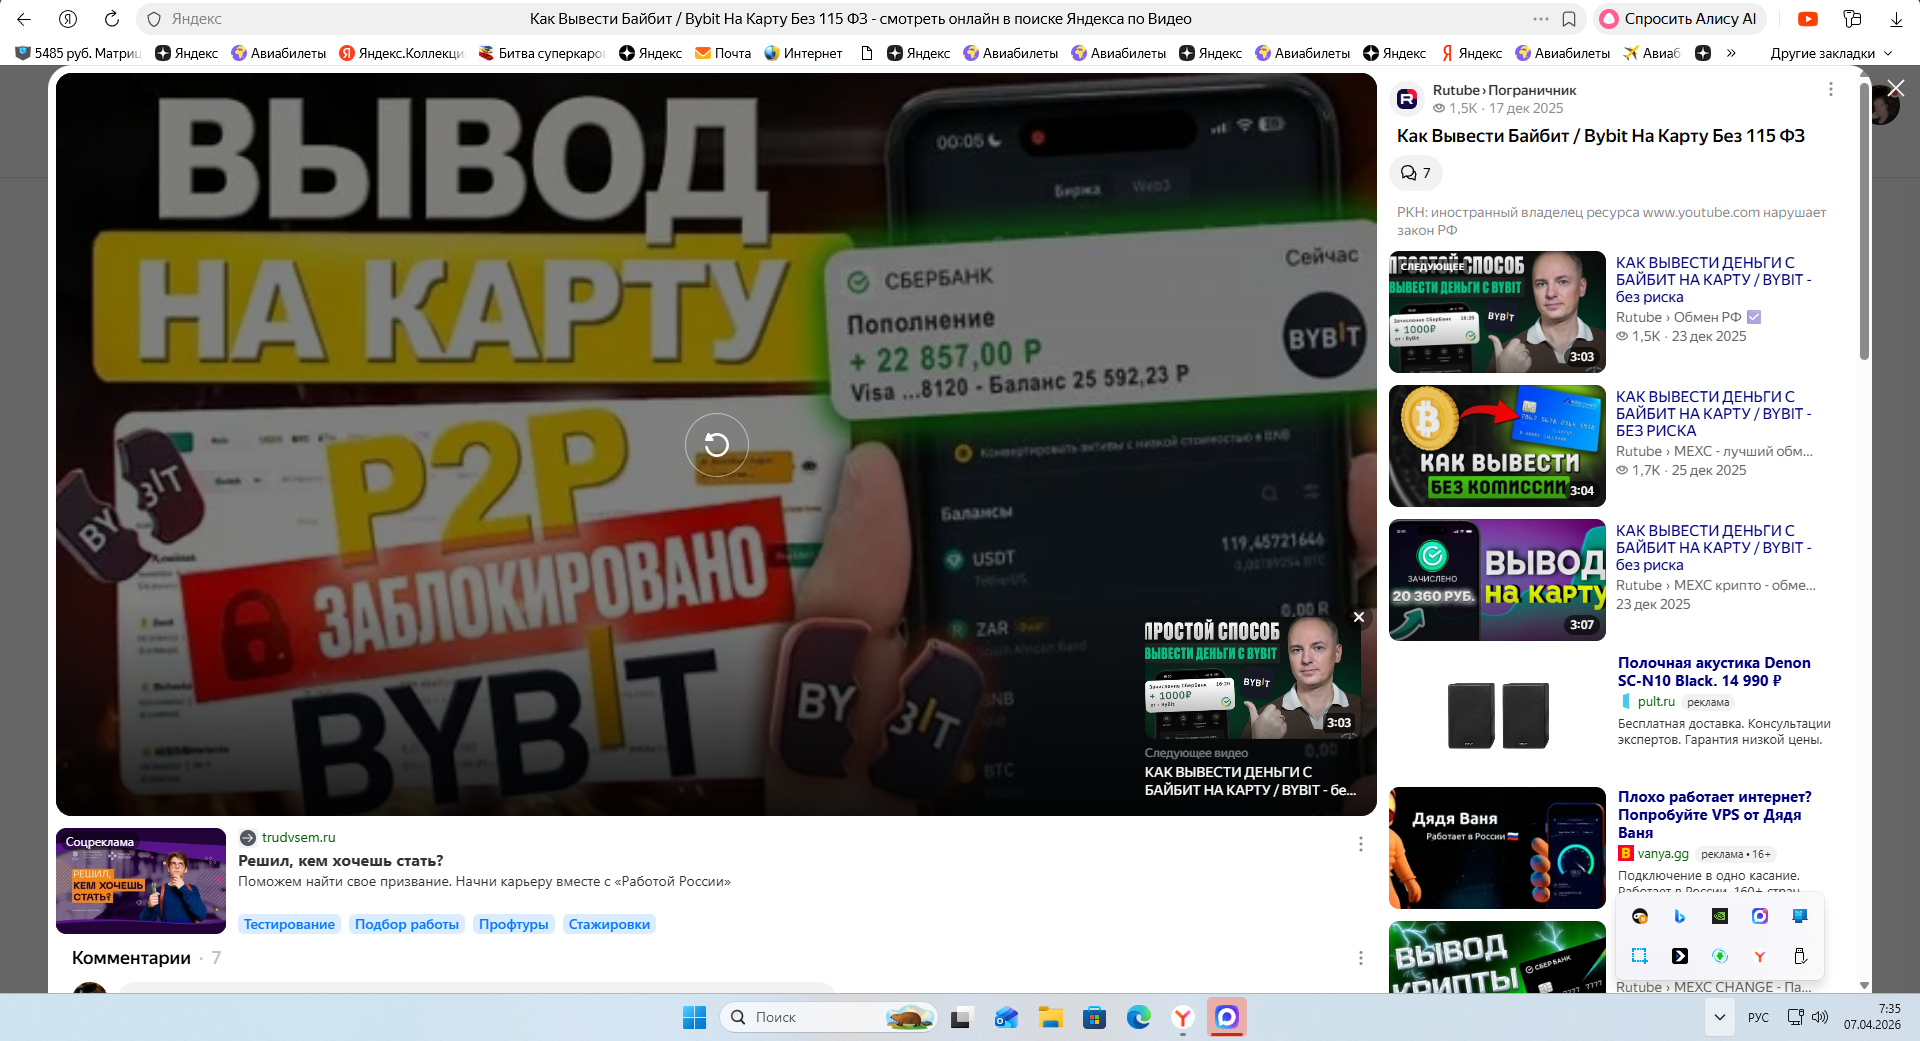Open the Windows Start menu
The image size is (1920, 1041).
coord(694,1017)
